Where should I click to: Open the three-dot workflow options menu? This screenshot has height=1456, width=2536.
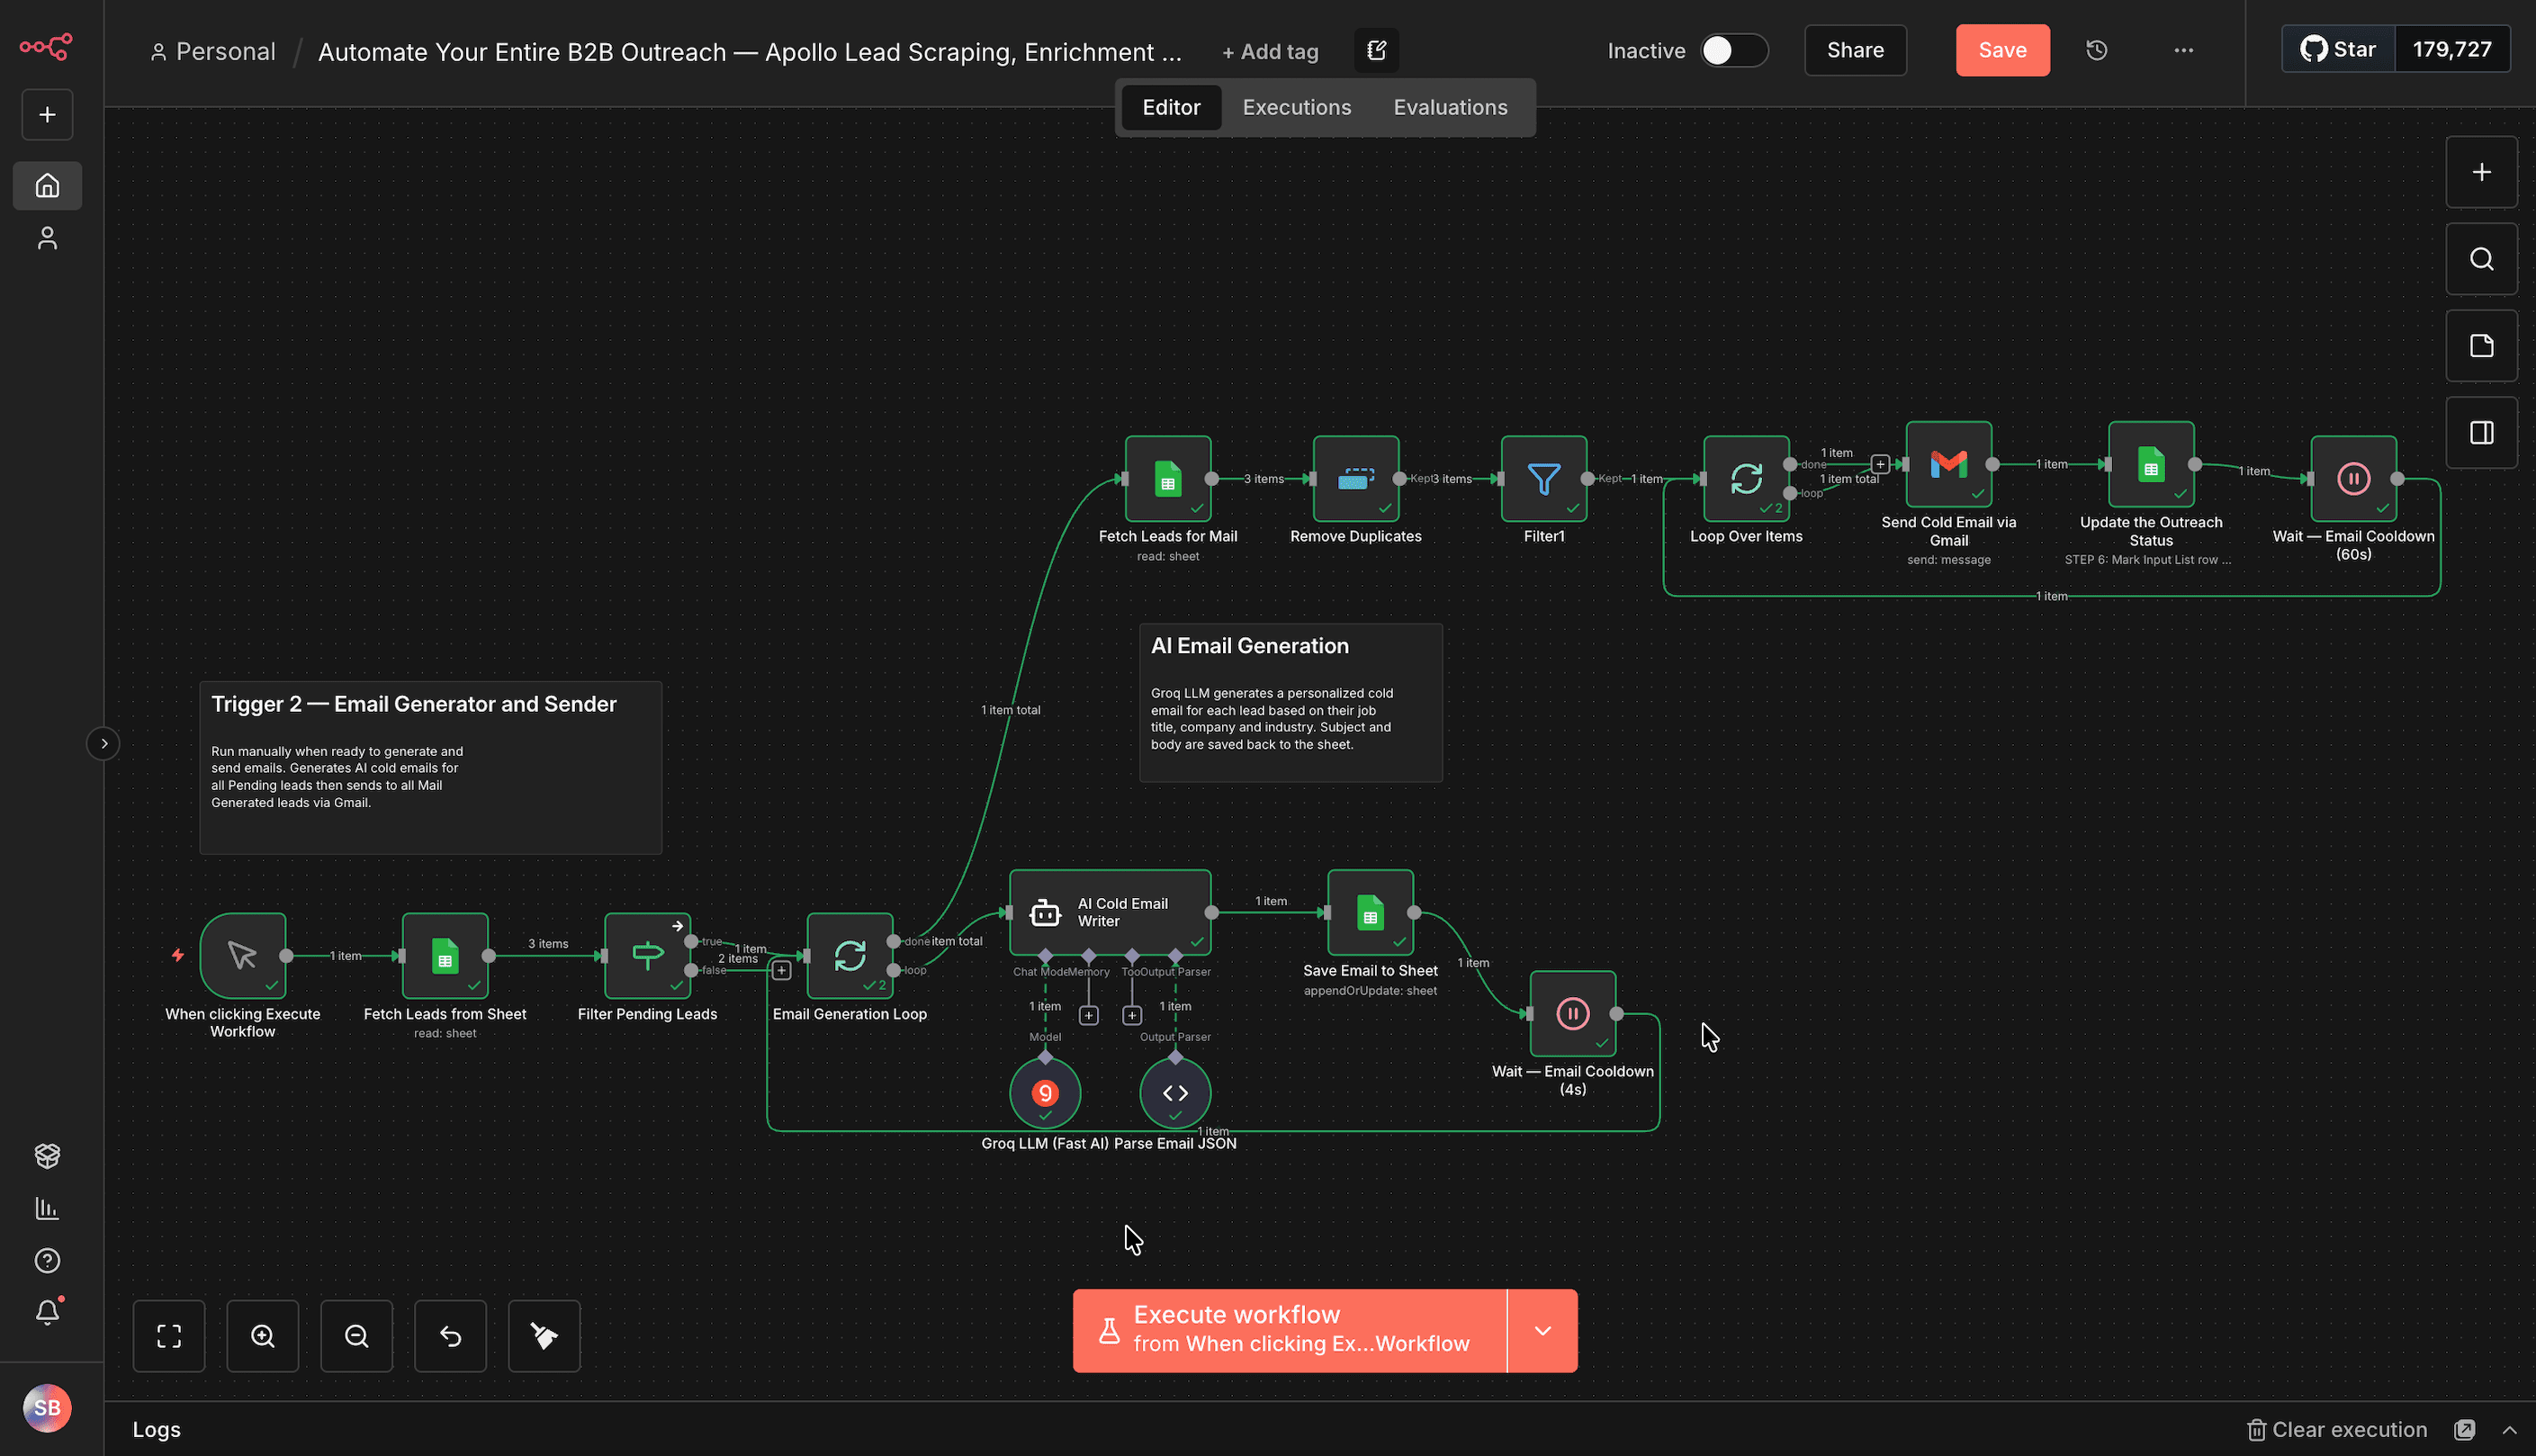[x=2183, y=50]
